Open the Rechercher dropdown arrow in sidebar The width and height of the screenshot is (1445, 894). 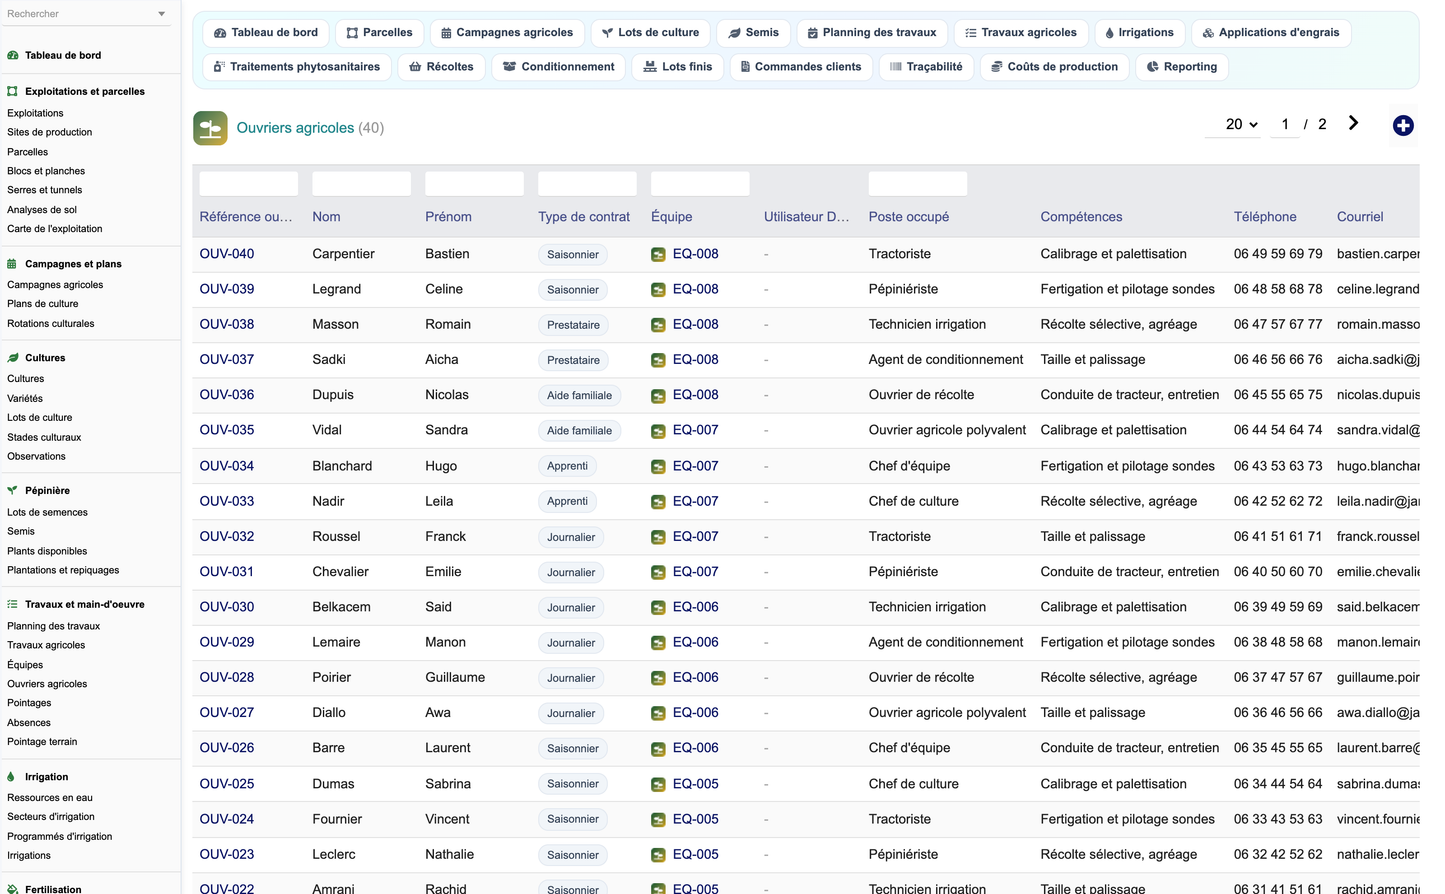click(x=162, y=14)
